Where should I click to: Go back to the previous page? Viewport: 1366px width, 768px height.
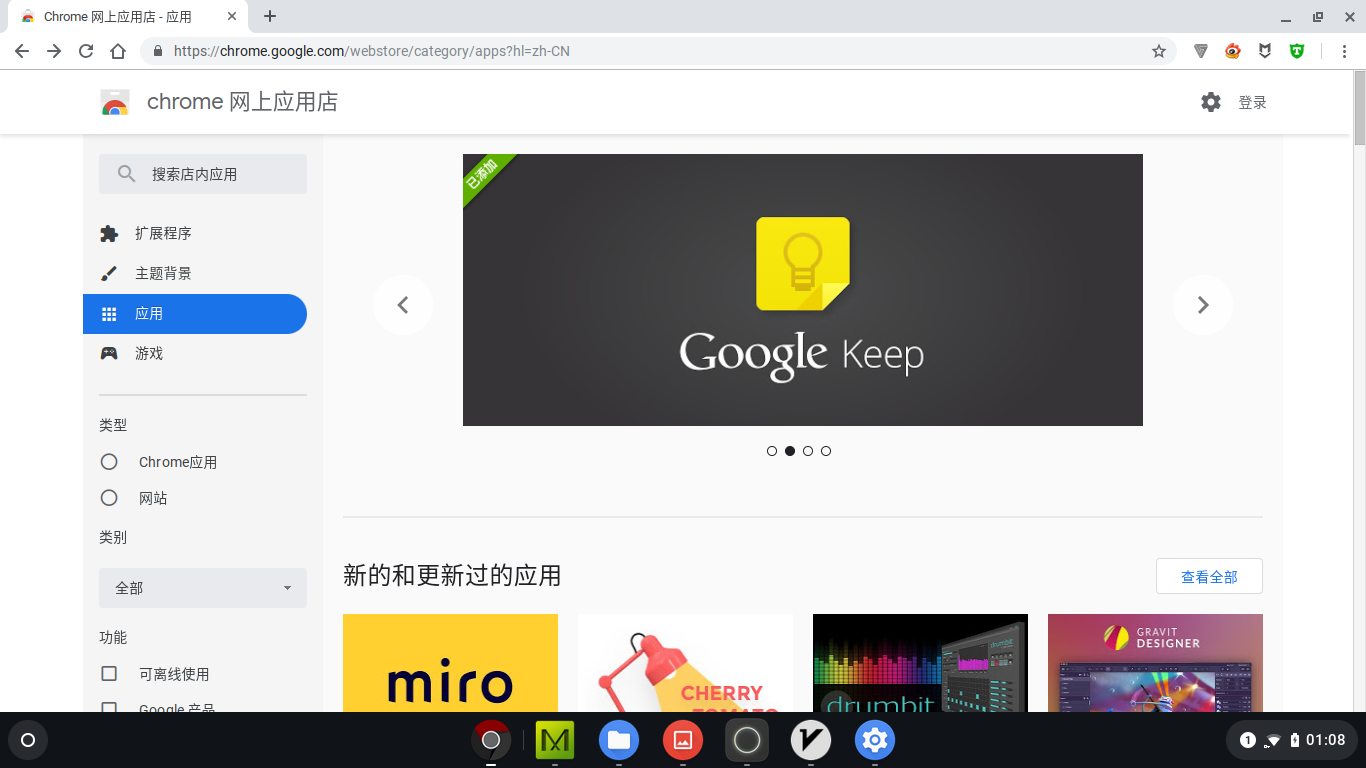22,51
